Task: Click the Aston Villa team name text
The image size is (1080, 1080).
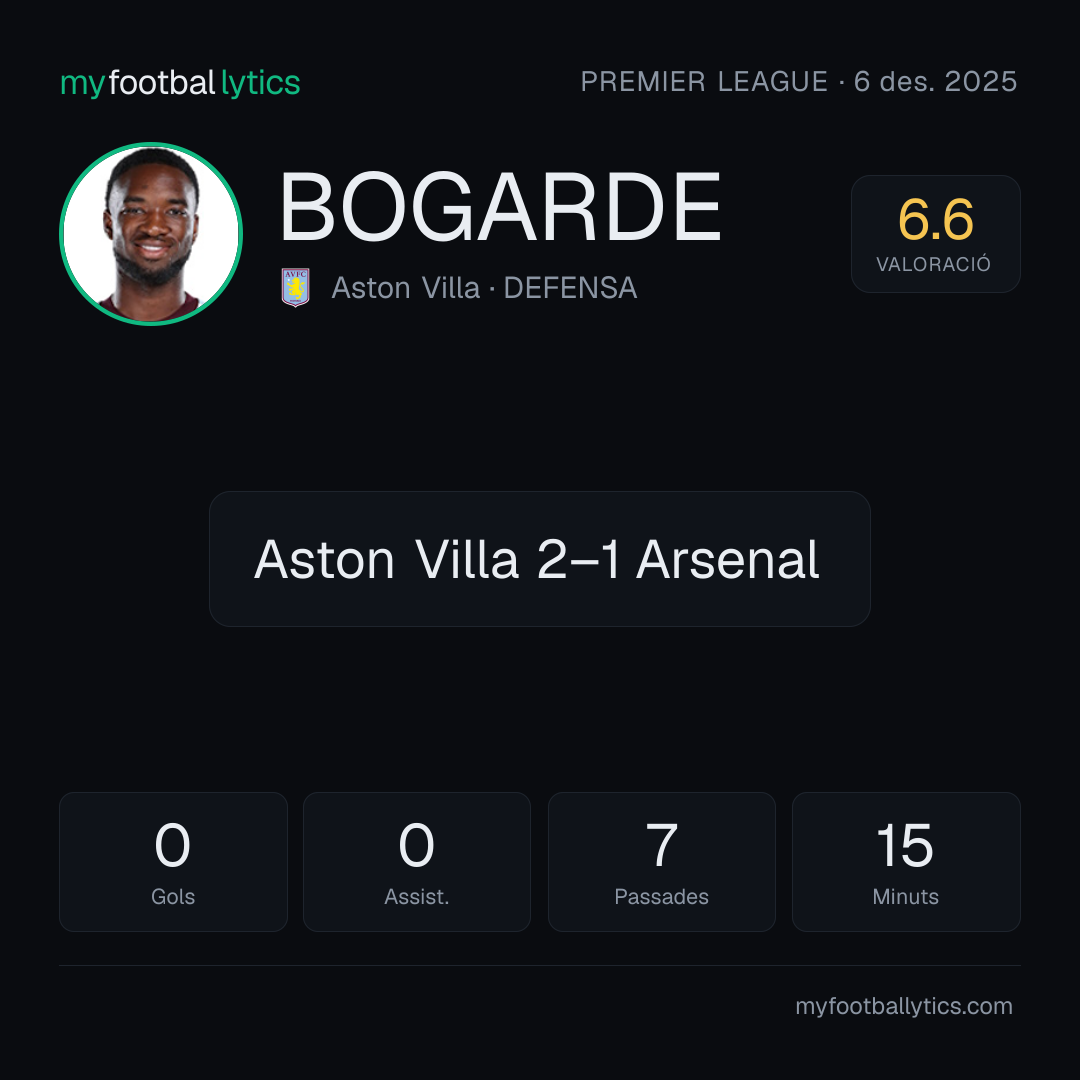Action: point(405,288)
